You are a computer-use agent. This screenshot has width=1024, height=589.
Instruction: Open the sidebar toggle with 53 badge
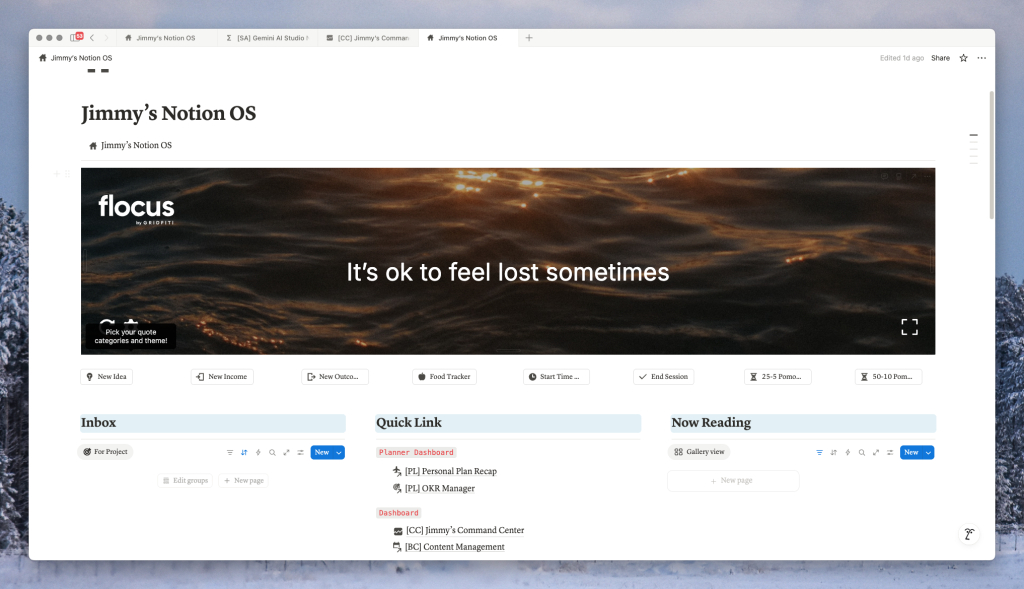click(x=76, y=38)
